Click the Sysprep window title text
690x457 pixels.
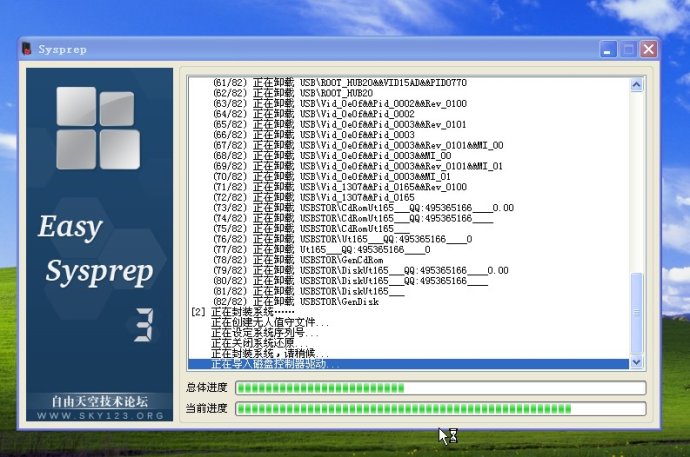coord(62,49)
